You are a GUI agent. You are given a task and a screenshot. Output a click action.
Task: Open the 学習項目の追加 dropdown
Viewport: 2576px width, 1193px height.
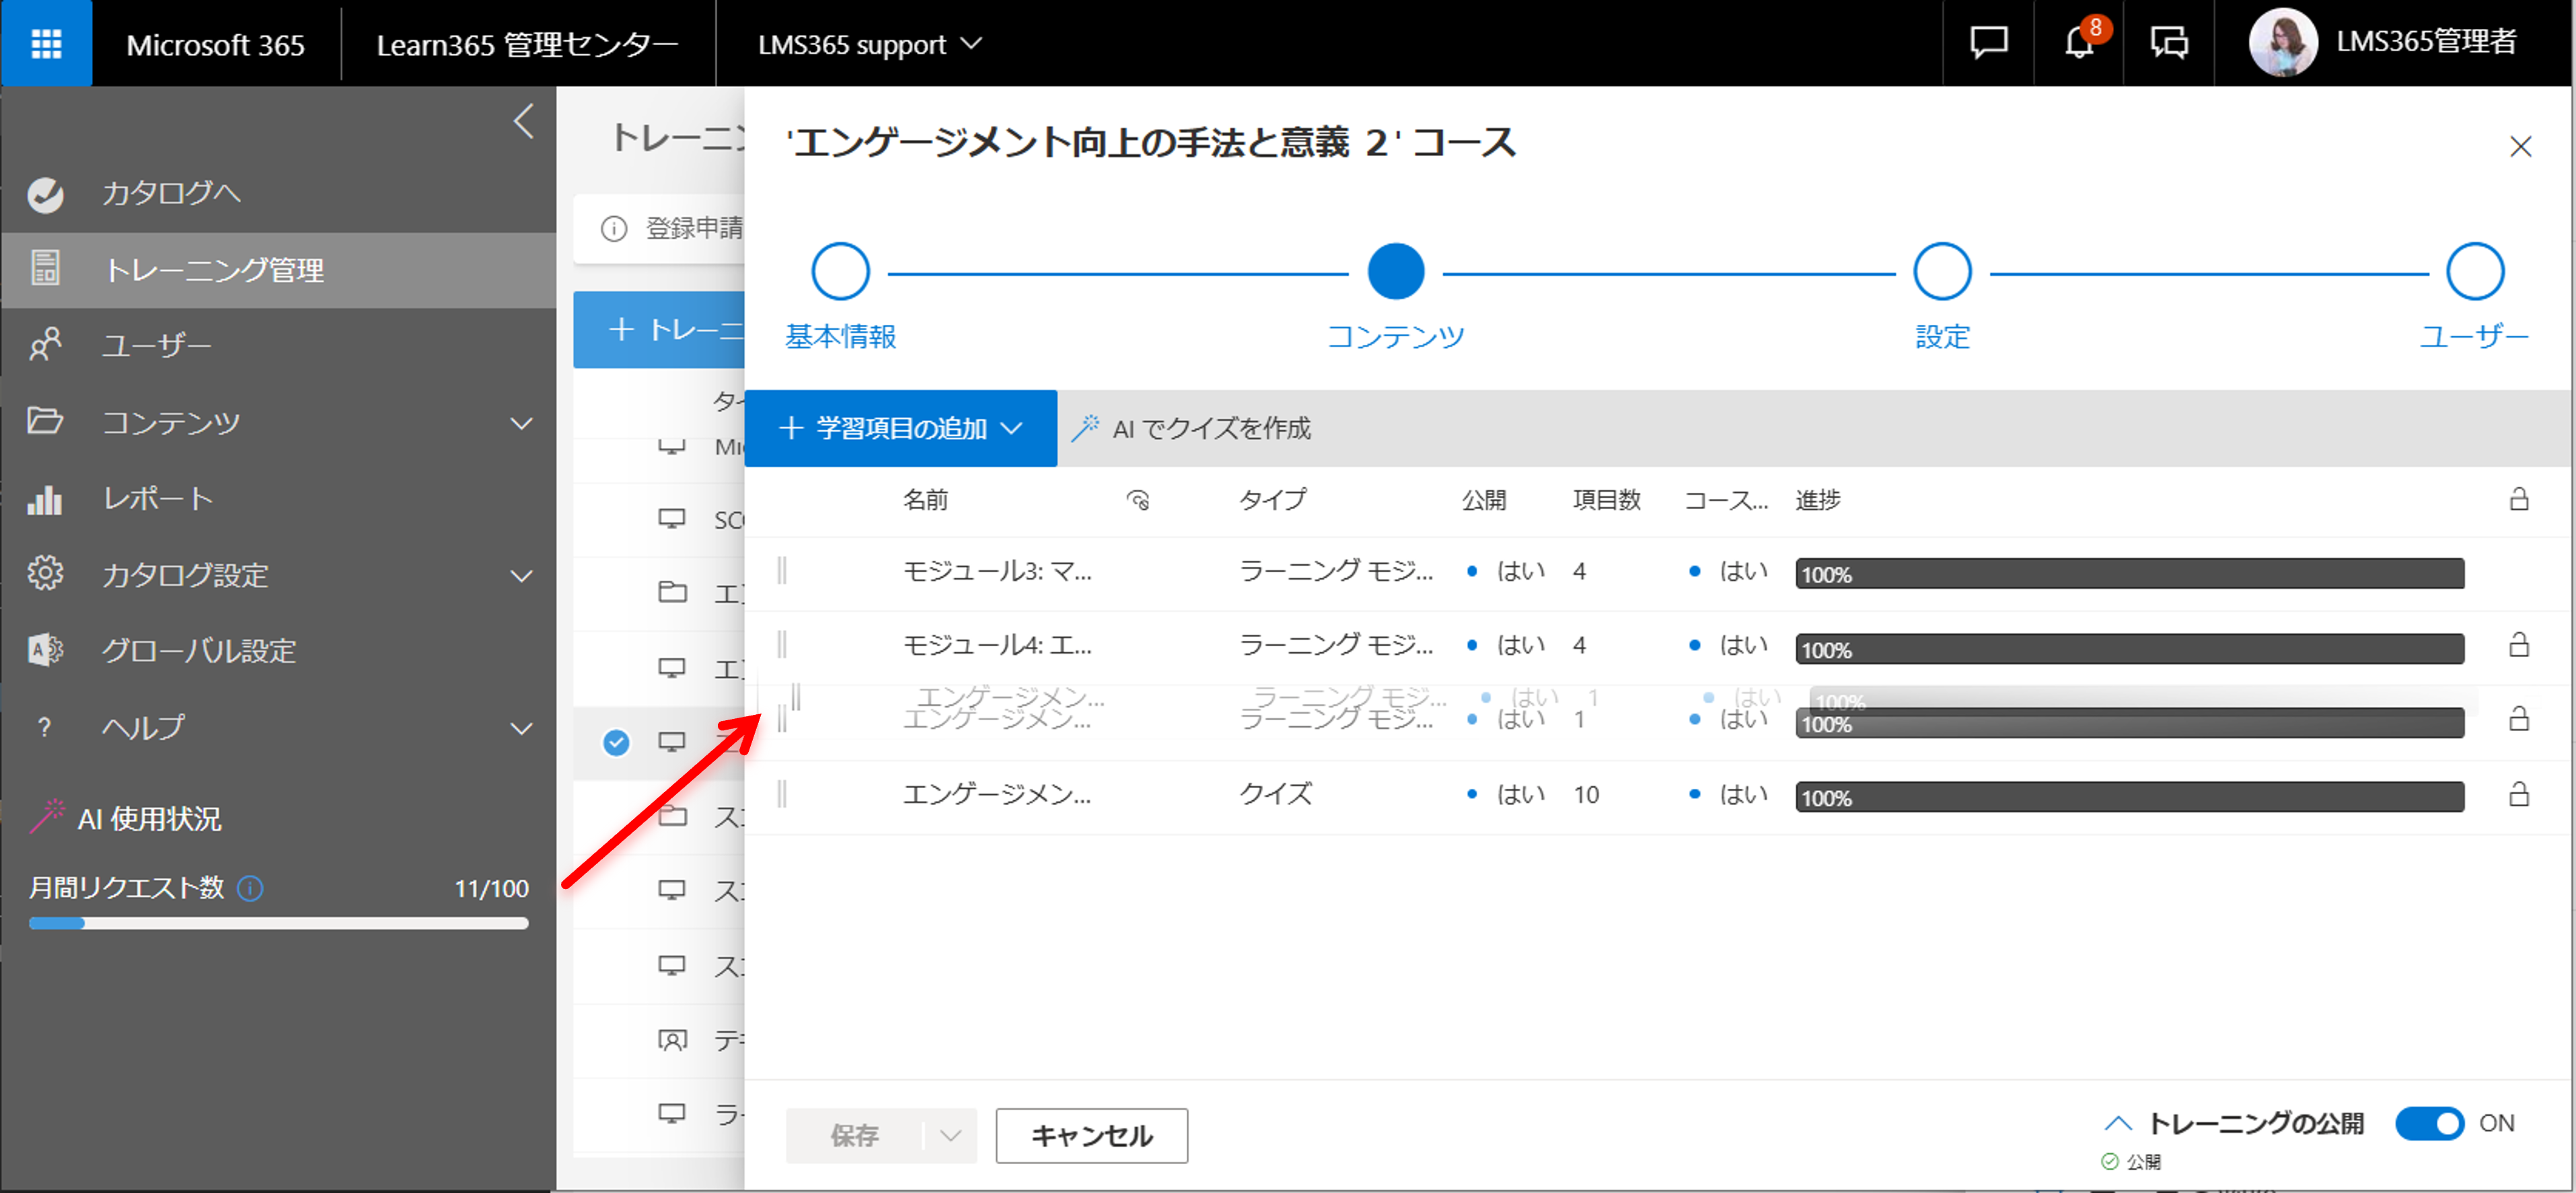point(900,428)
